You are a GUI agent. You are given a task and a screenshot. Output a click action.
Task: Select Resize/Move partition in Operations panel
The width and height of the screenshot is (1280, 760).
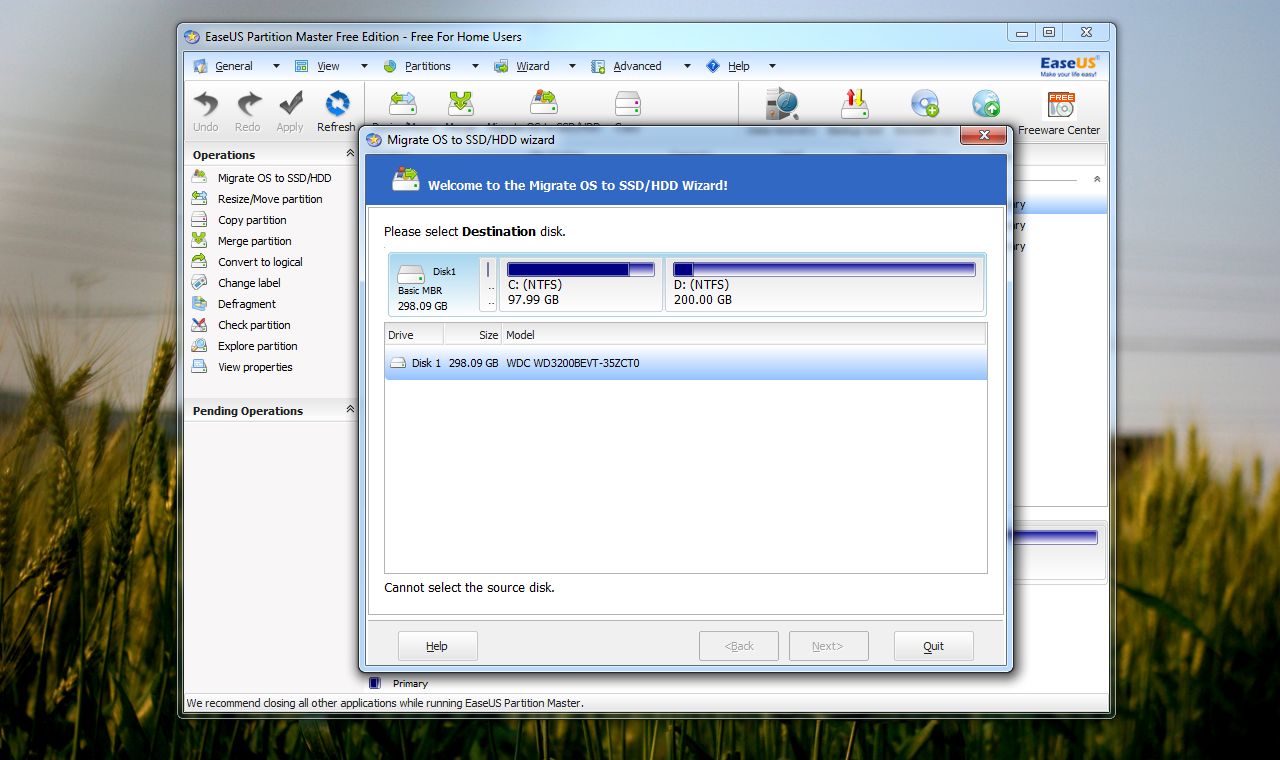(270, 199)
